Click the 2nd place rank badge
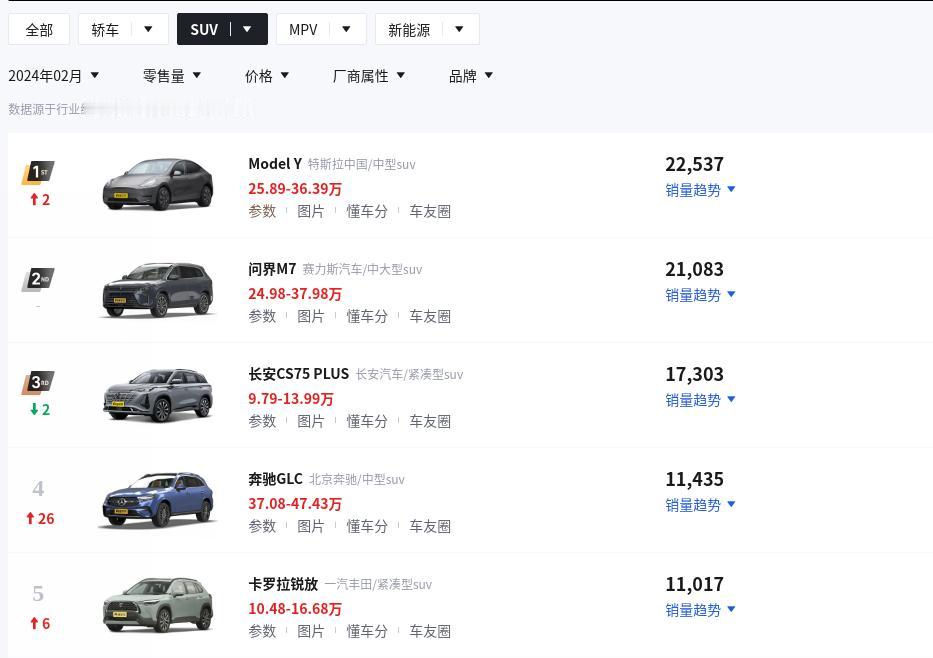 coord(38,279)
